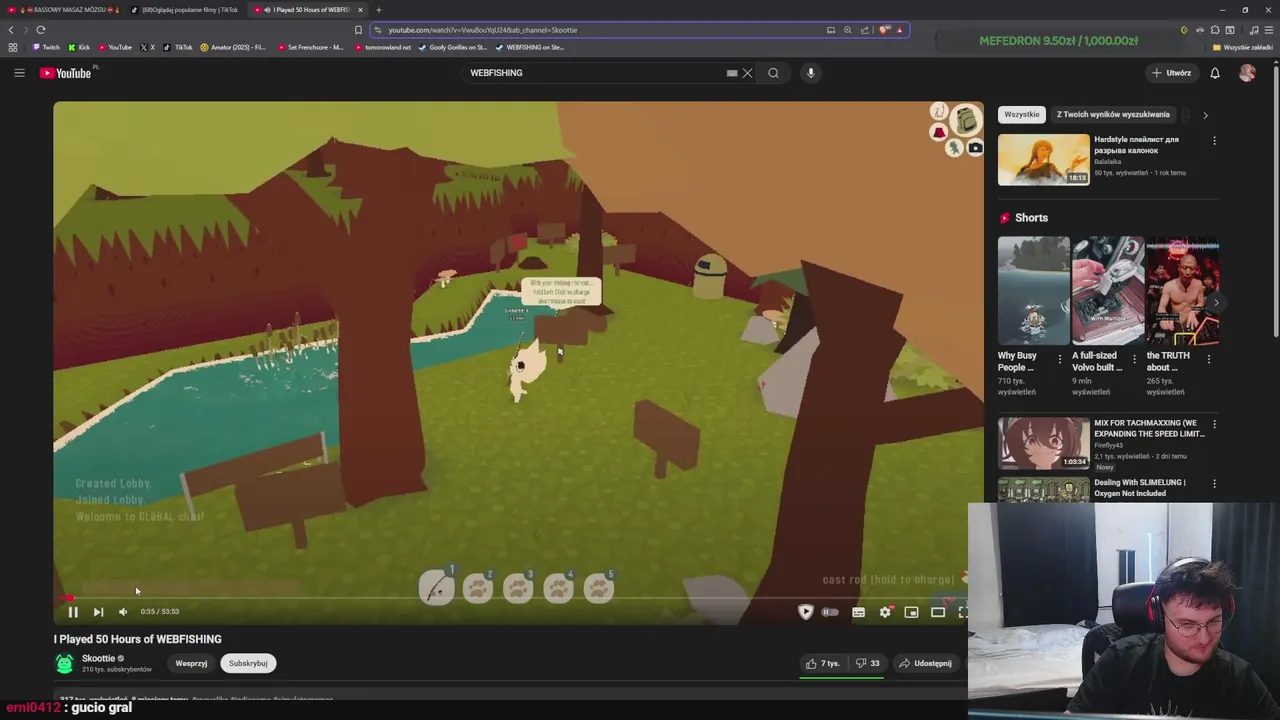Reload the current page
The width and height of the screenshot is (1280, 720).
coord(41,30)
